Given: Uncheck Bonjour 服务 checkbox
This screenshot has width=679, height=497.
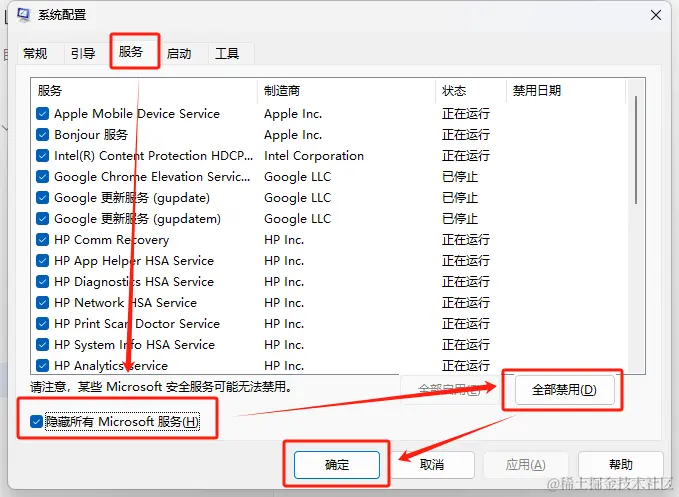Looking at the screenshot, I should point(42,135).
